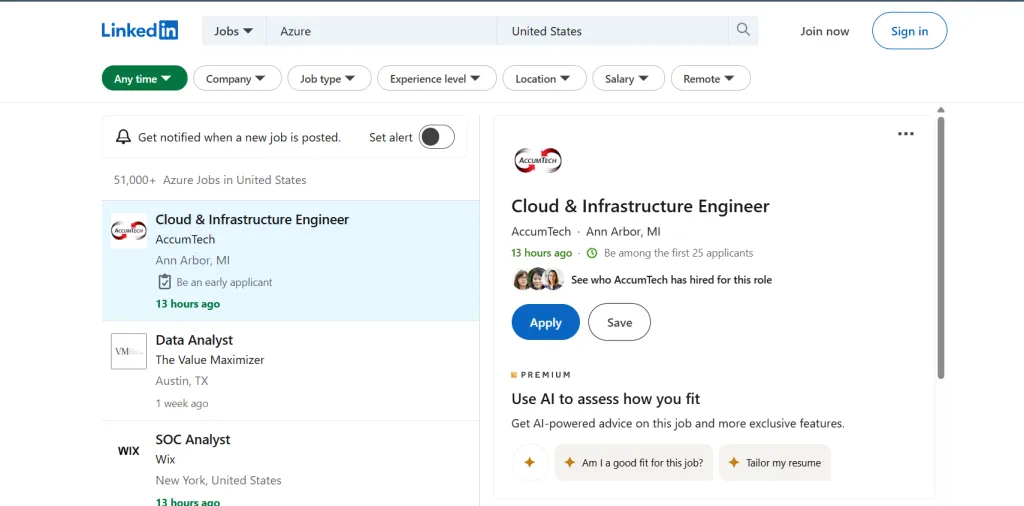This screenshot has width=1024, height=506.
Task: Open the SOC Analyst job listing
Action: point(193,439)
